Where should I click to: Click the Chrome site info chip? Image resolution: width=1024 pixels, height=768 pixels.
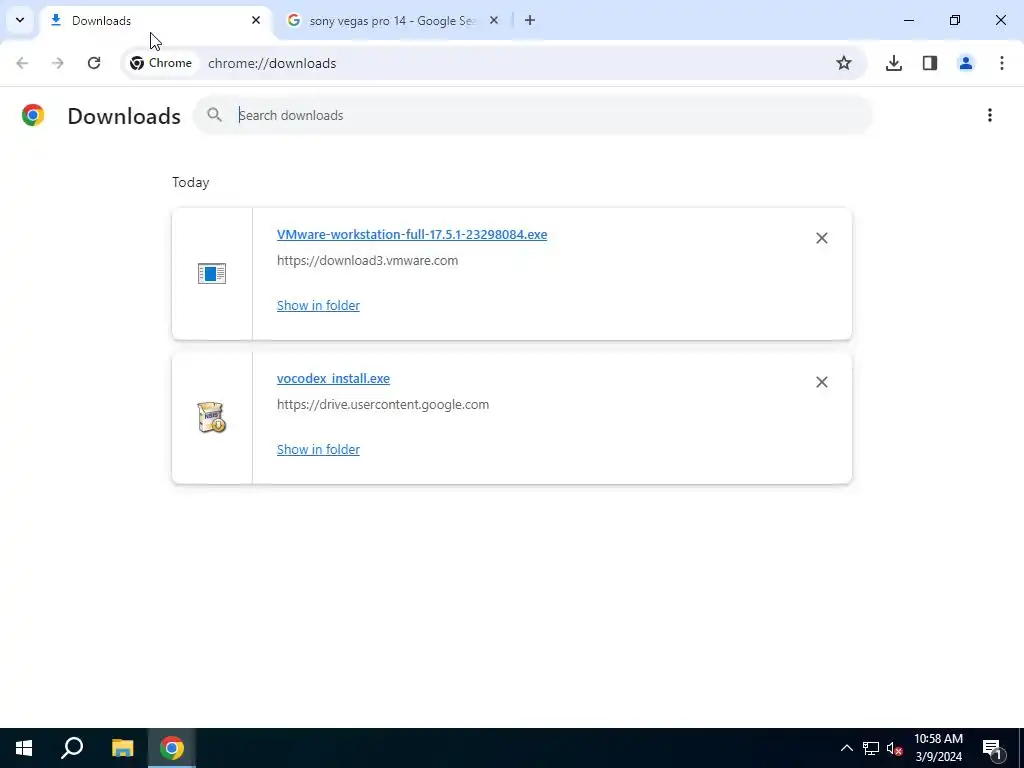tap(161, 63)
